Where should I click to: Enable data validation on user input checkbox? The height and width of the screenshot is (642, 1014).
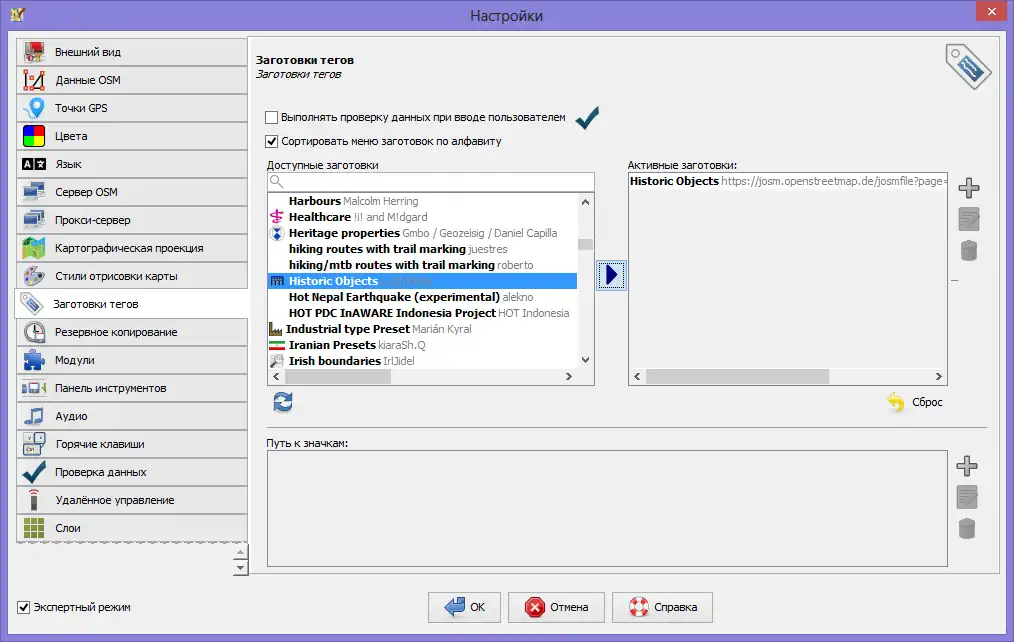pos(272,117)
